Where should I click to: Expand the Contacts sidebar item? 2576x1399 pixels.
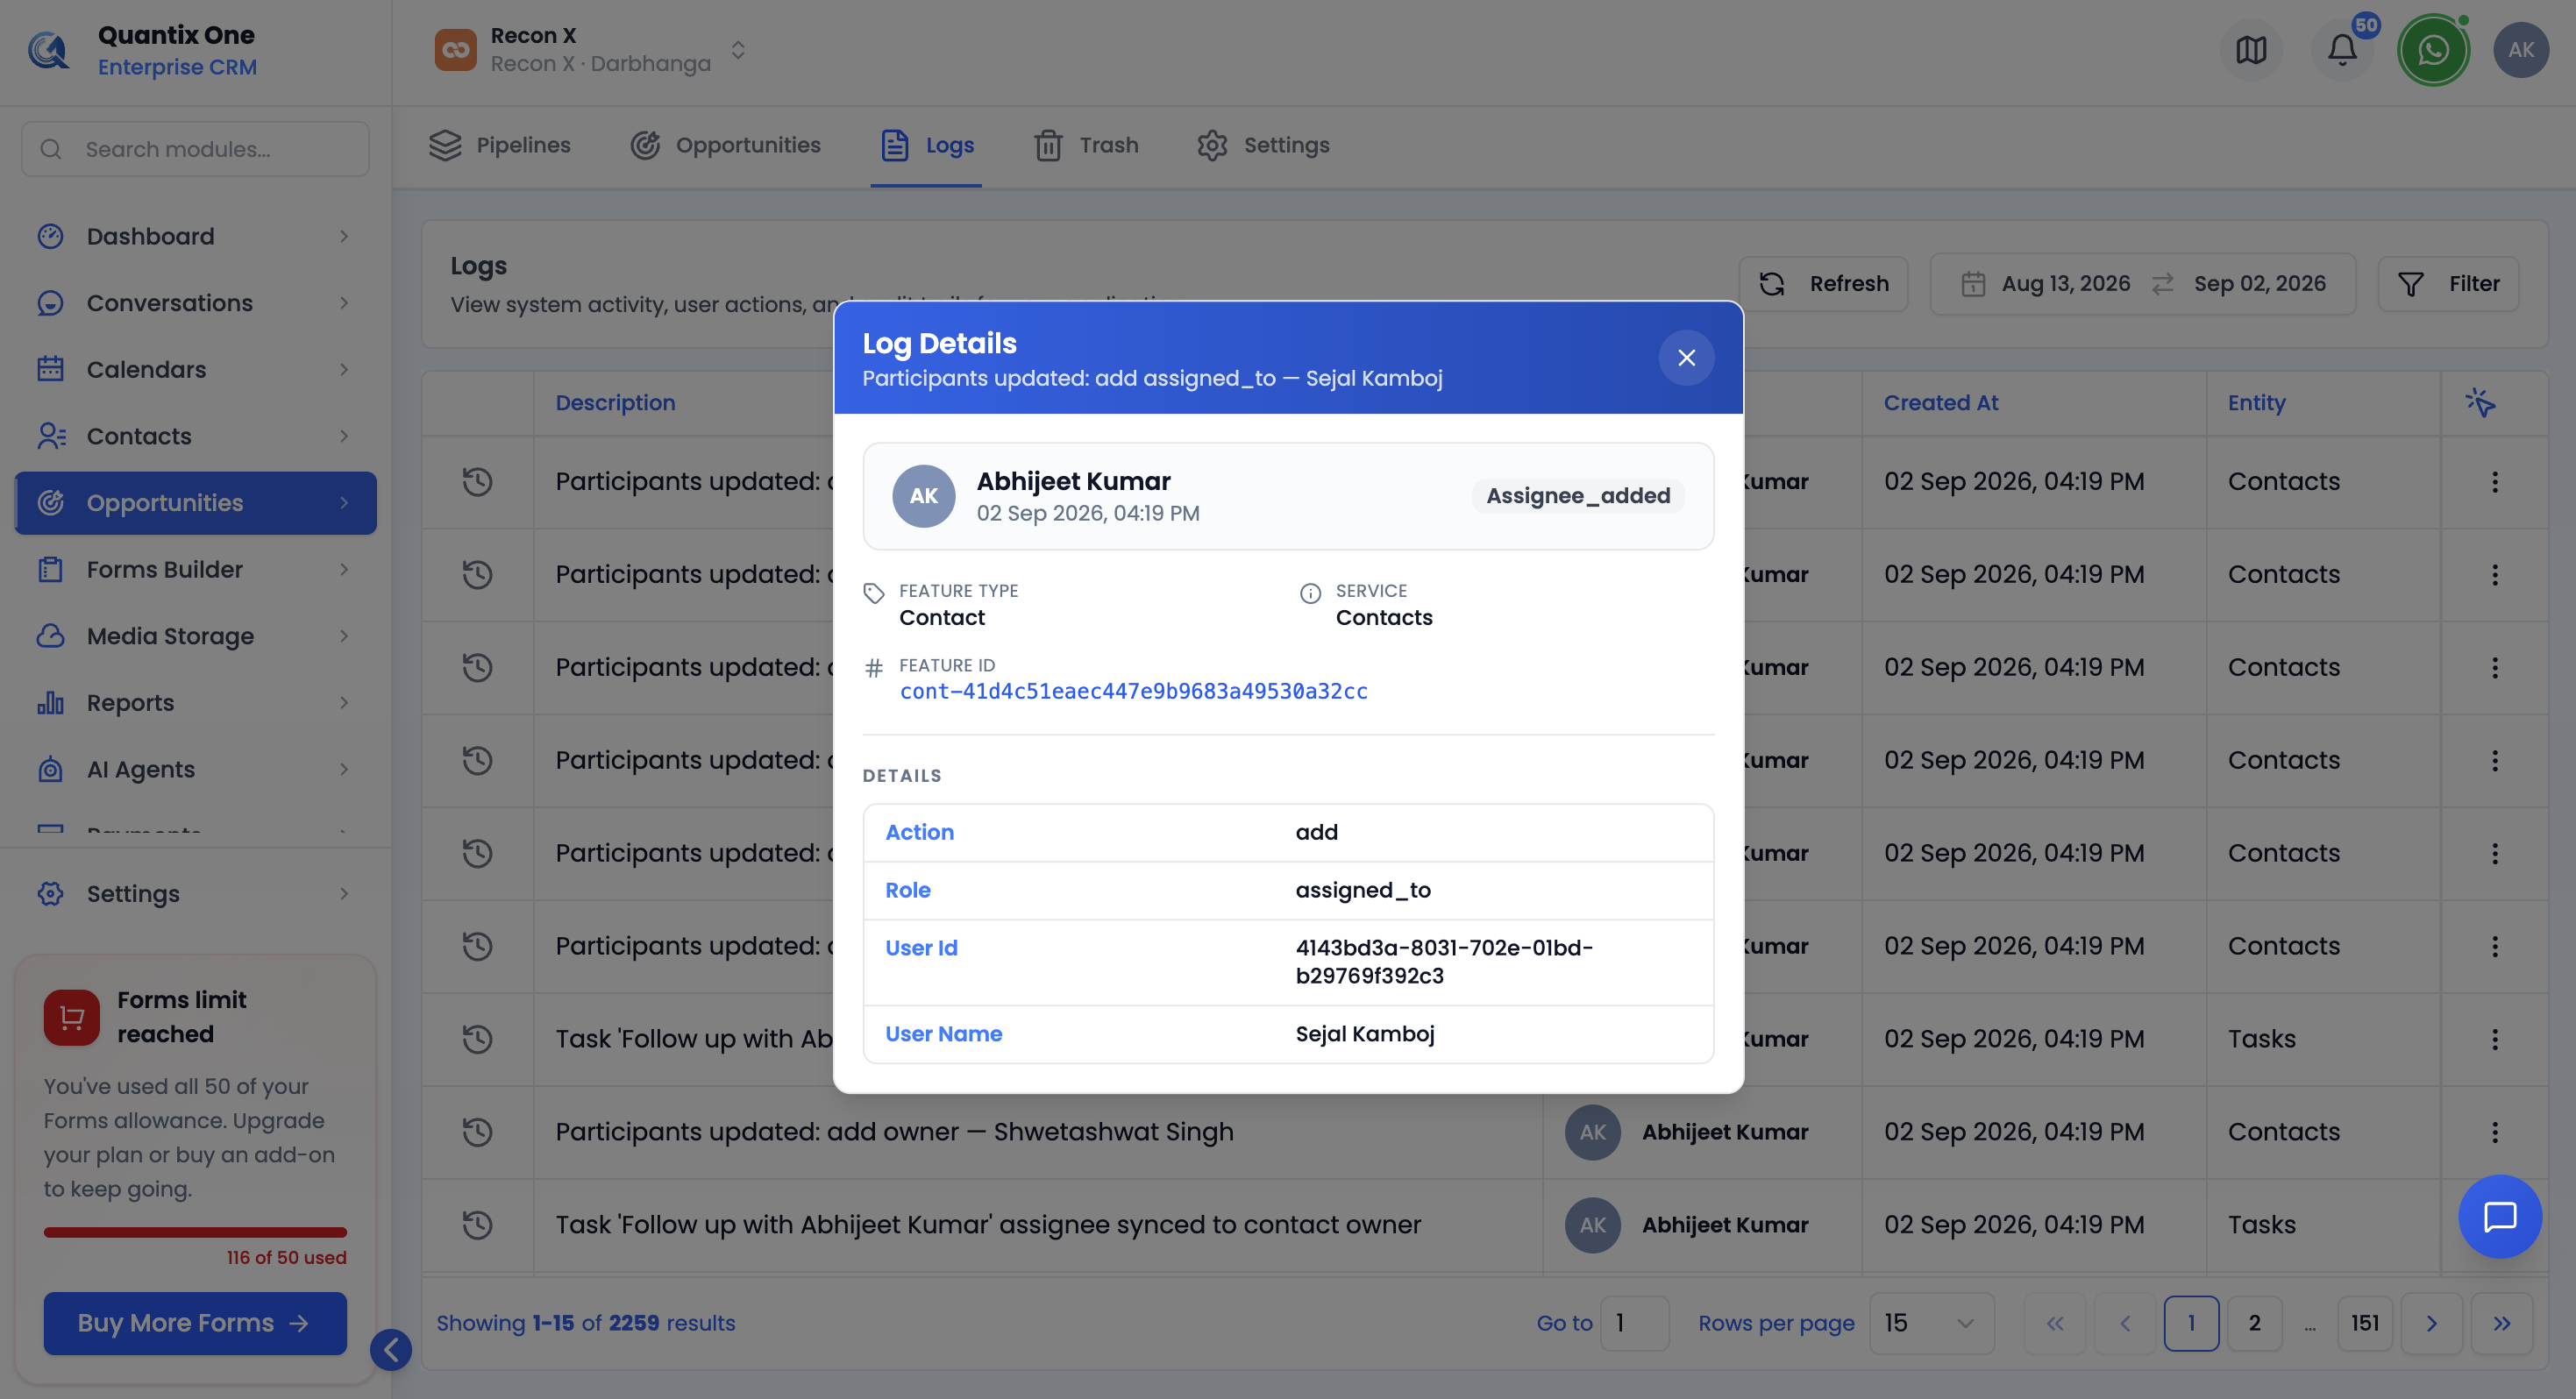coord(196,436)
